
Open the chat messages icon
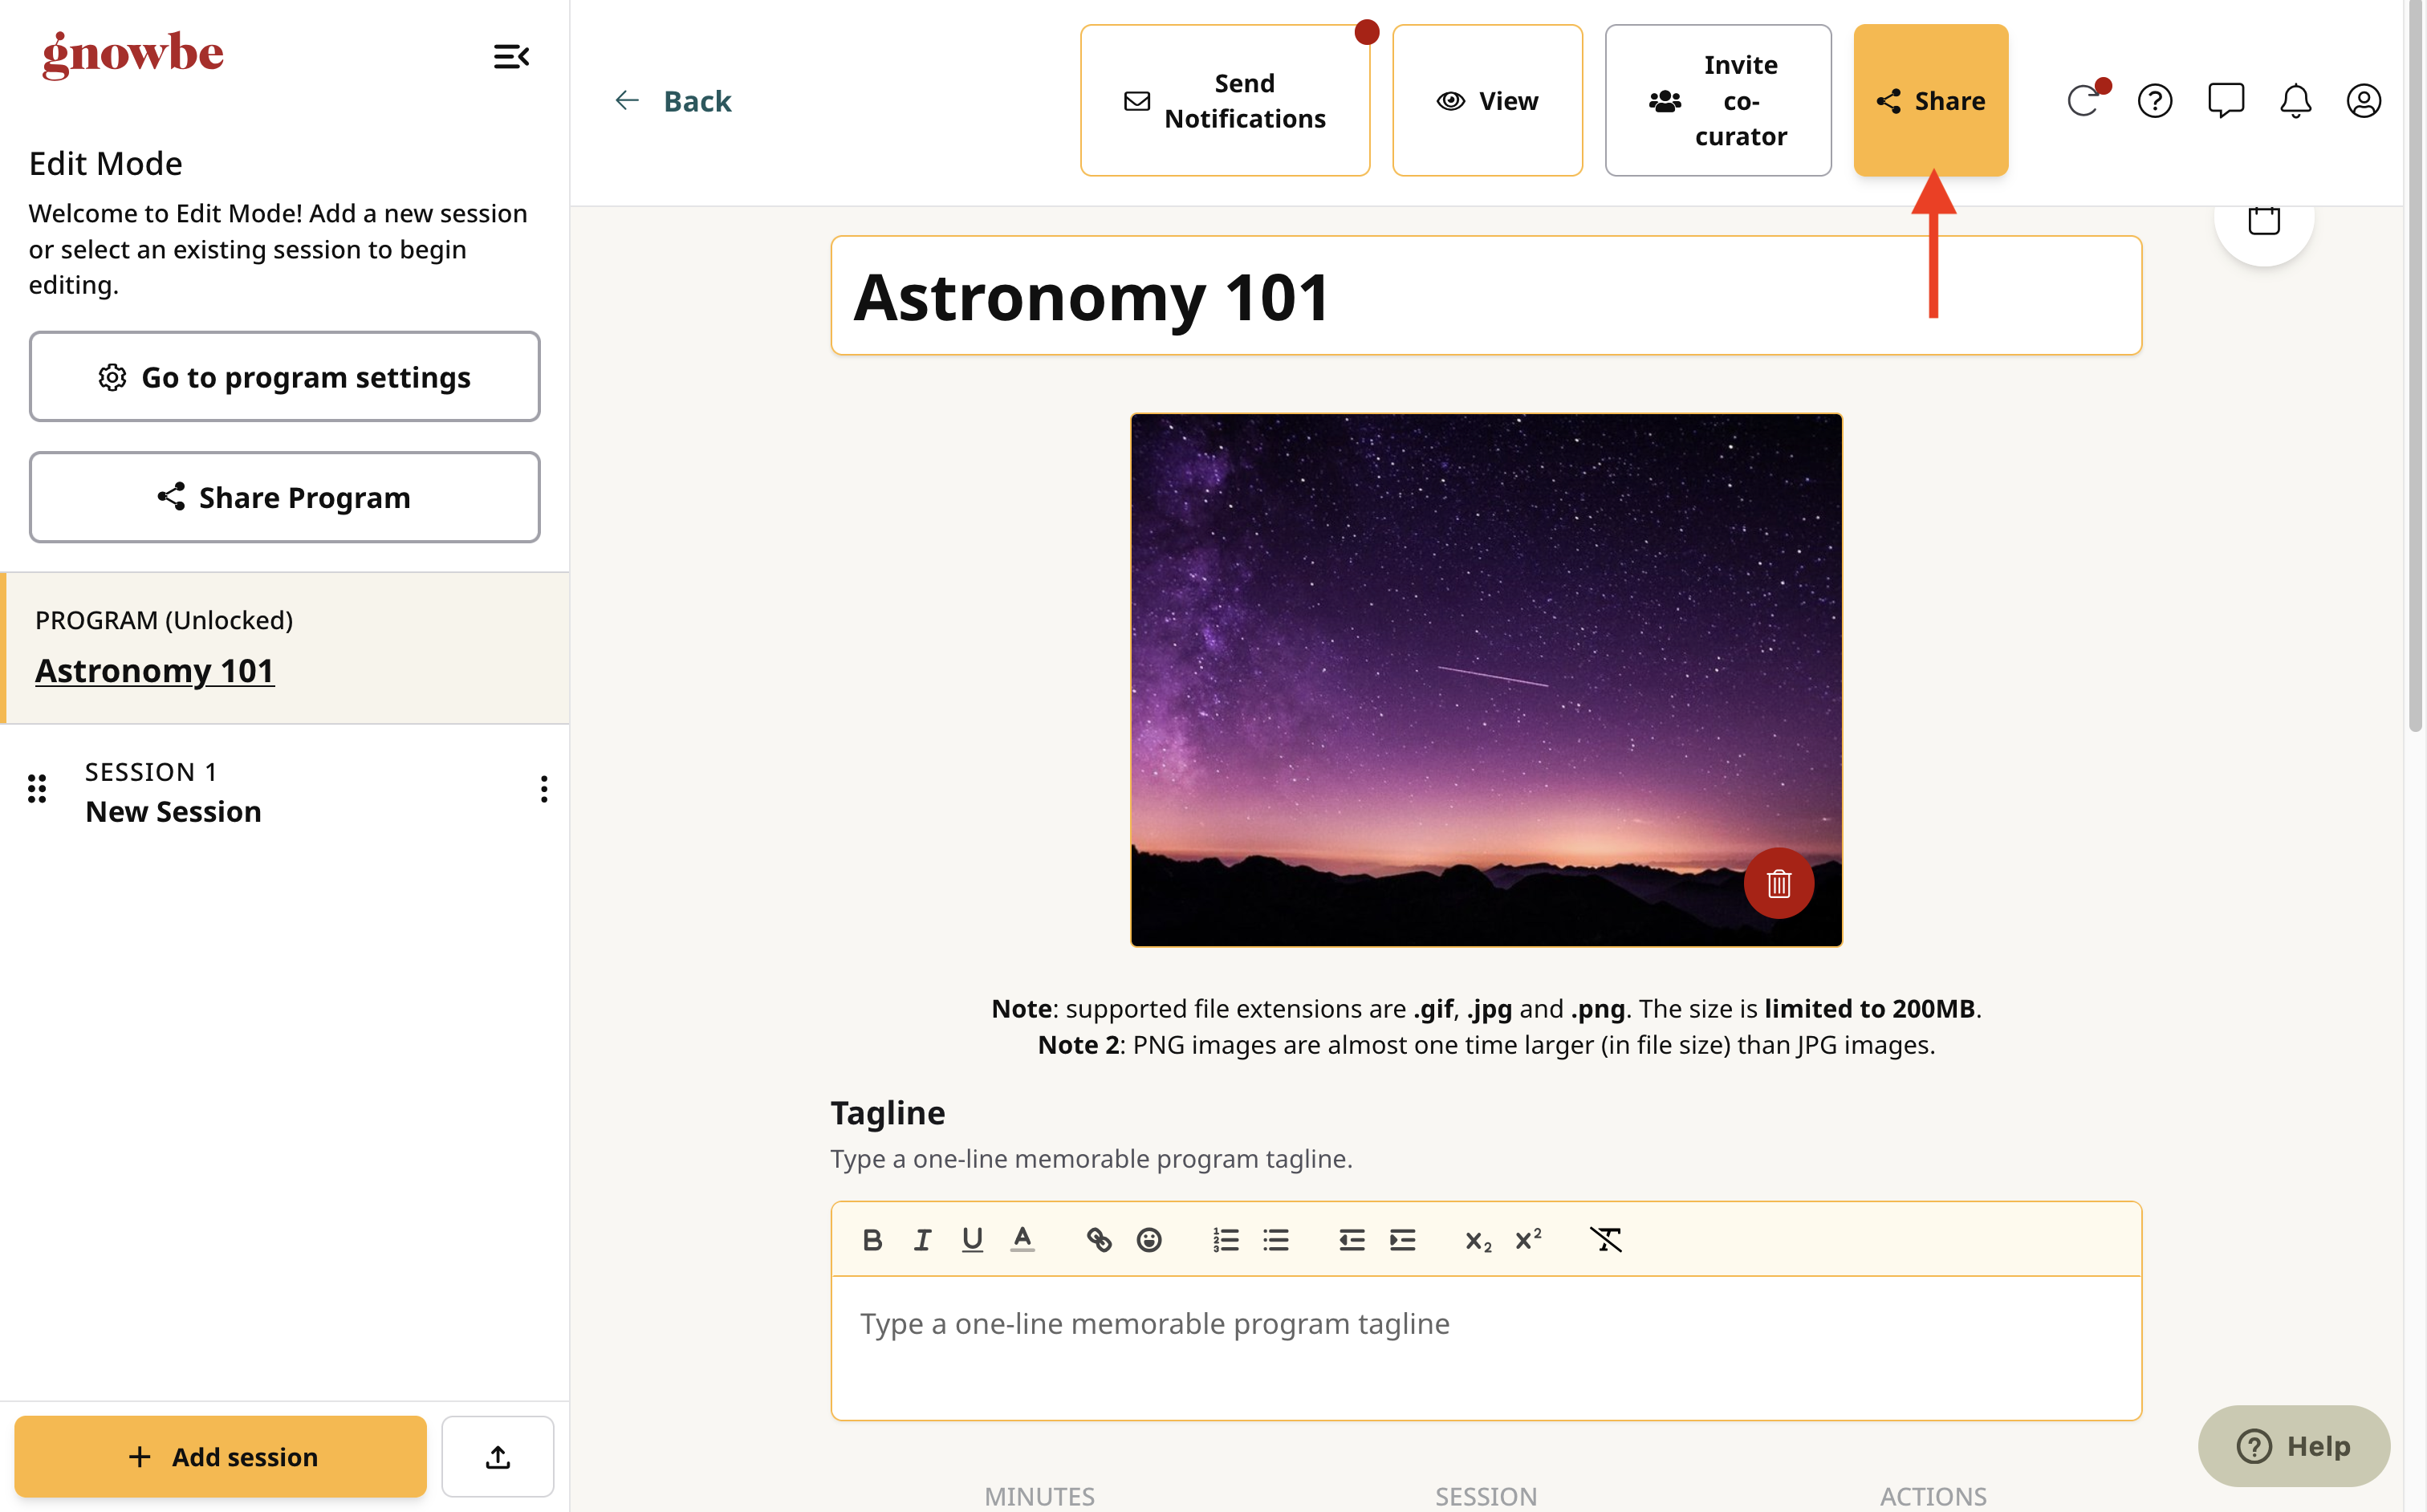[2225, 101]
